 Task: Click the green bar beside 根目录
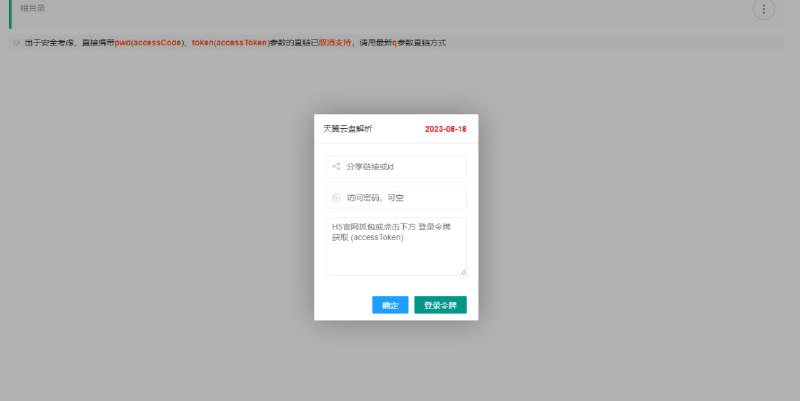coord(10,12)
